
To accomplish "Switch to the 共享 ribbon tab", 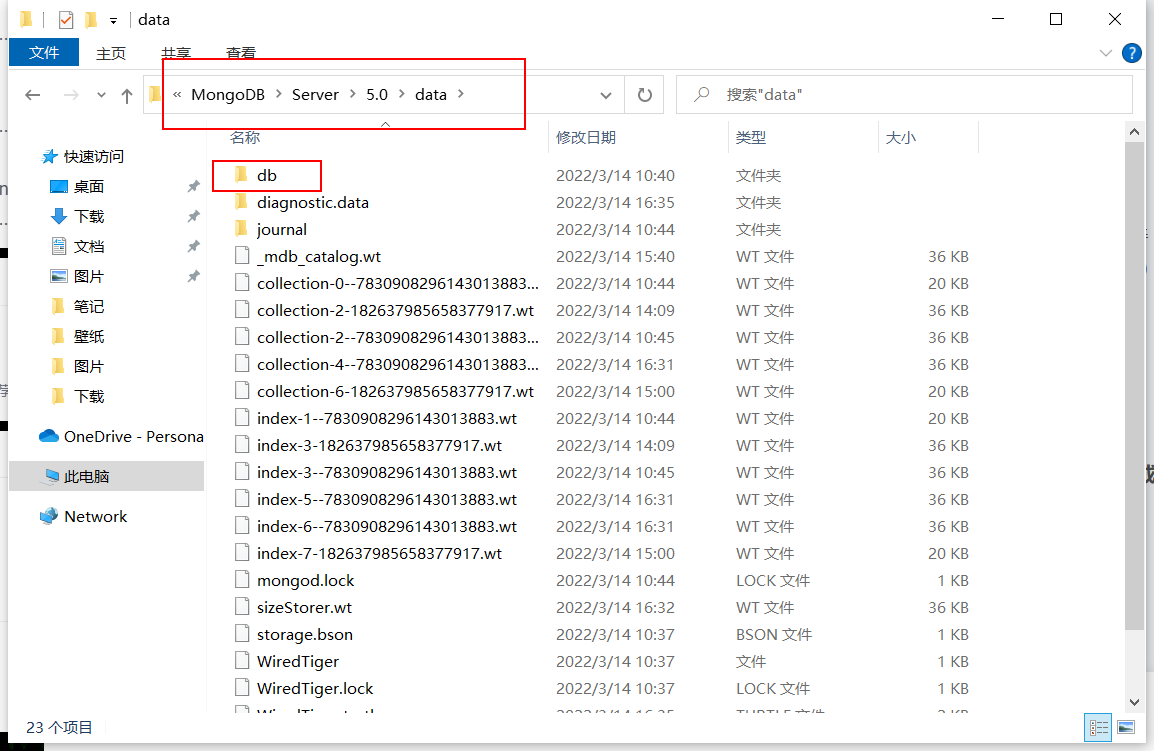I will 176,54.
